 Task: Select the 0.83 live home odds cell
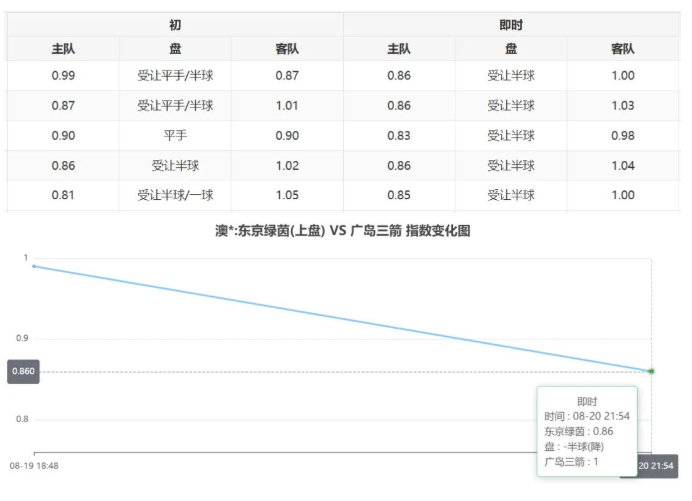pyautogui.click(x=399, y=135)
